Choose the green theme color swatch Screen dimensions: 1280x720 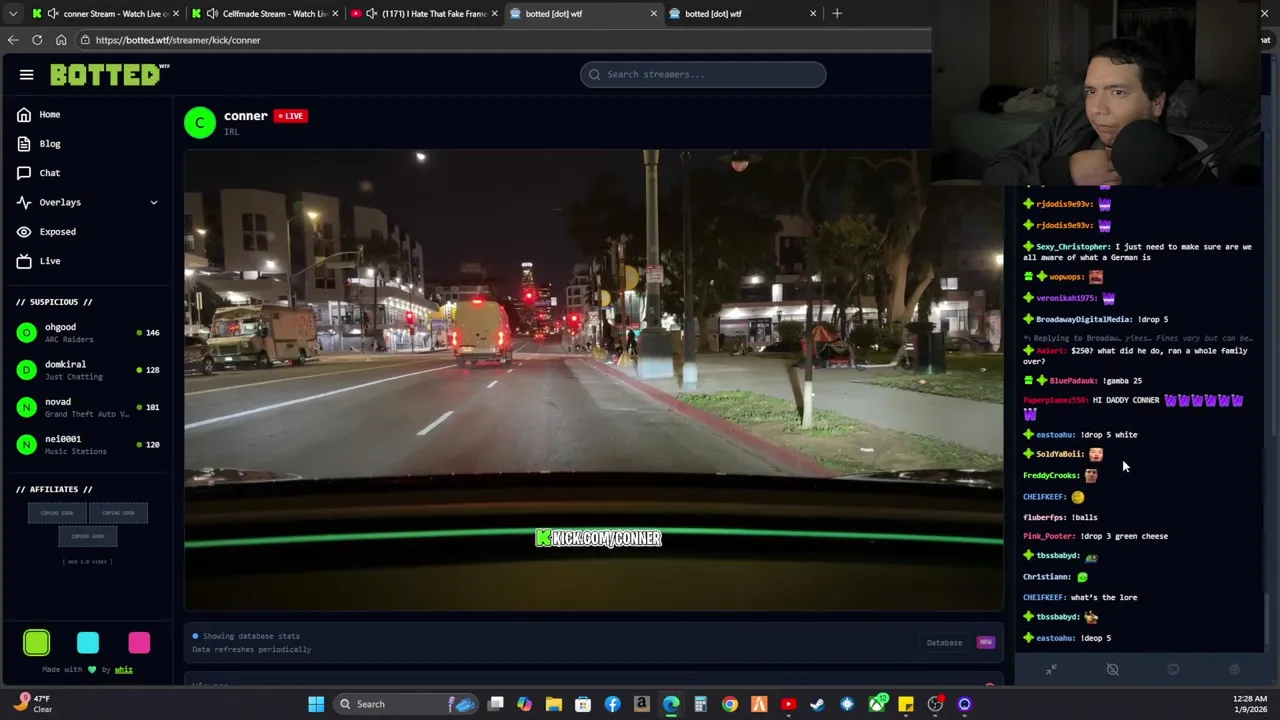point(37,643)
